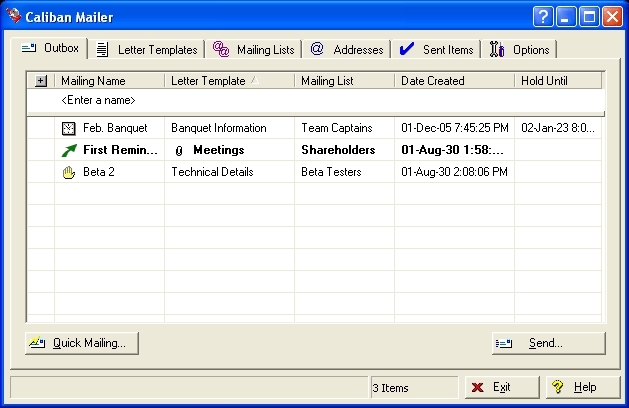
Task: Click the paperclip attachment icon next to Meetings
Action: coord(180,150)
